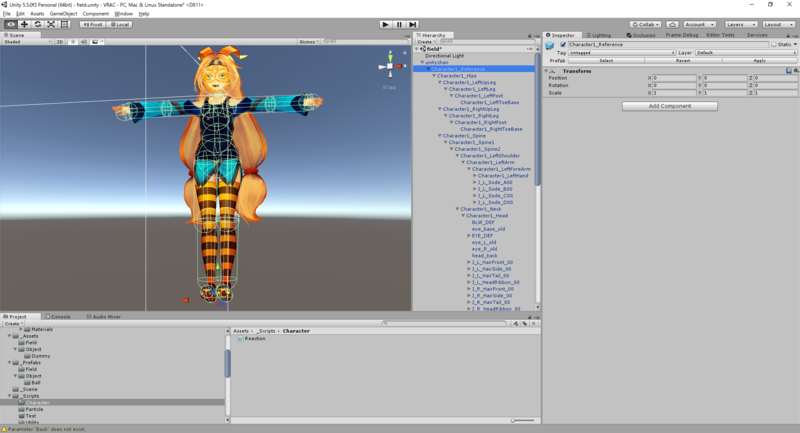Viewport: 800px width, 433px height.
Task: Open scene effects image dropdown
Action: point(97,41)
